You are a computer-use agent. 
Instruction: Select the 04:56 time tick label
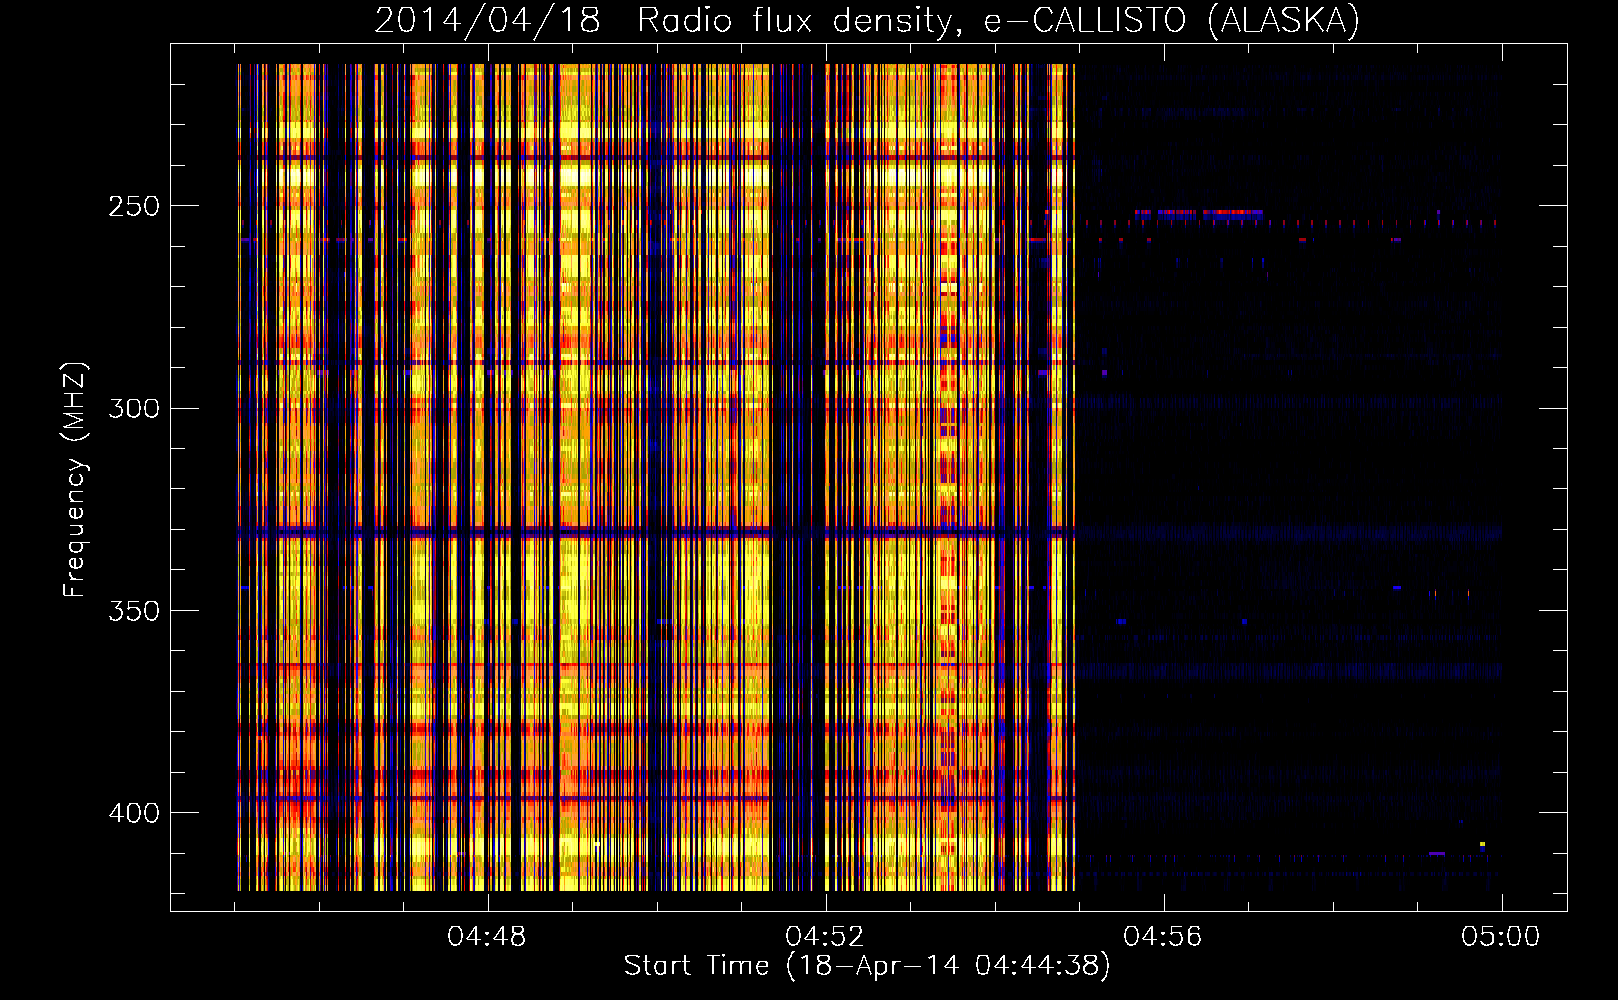pos(1163,937)
